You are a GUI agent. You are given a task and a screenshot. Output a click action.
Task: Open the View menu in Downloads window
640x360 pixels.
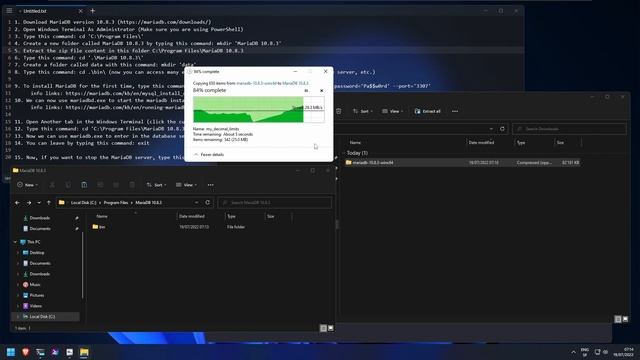pos(393,111)
